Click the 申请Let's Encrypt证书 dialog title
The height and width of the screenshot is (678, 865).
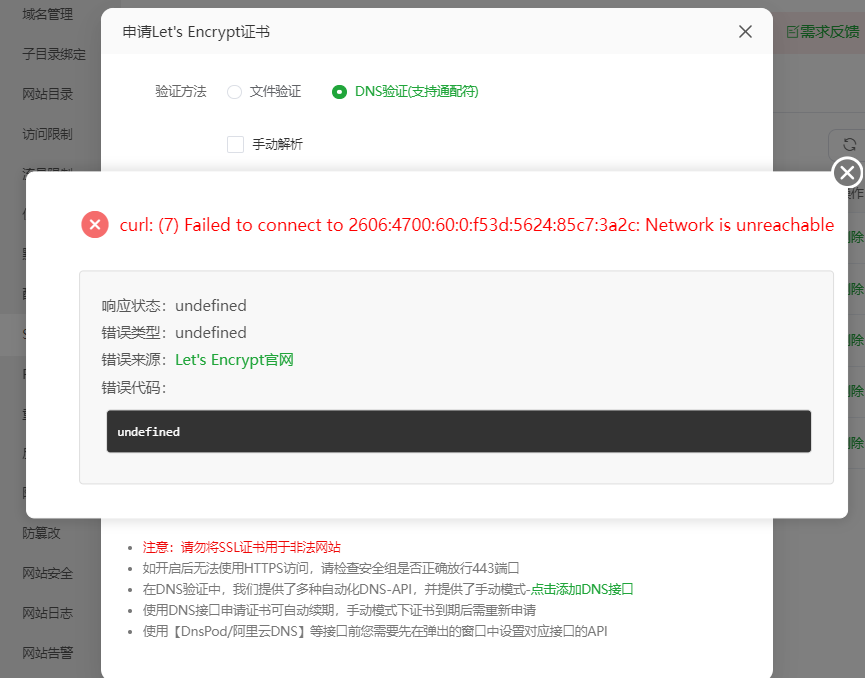coord(196,32)
